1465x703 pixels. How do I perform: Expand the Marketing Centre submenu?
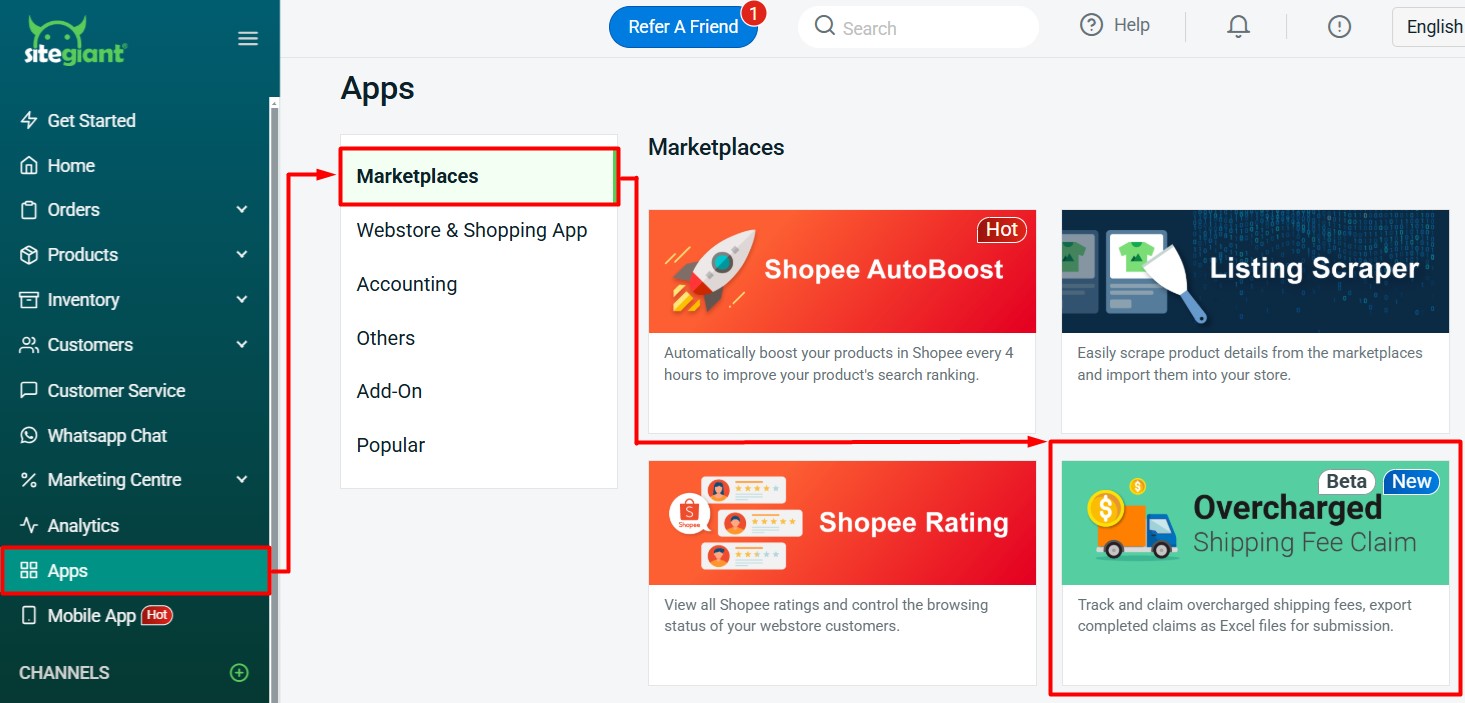coord(241,480)
